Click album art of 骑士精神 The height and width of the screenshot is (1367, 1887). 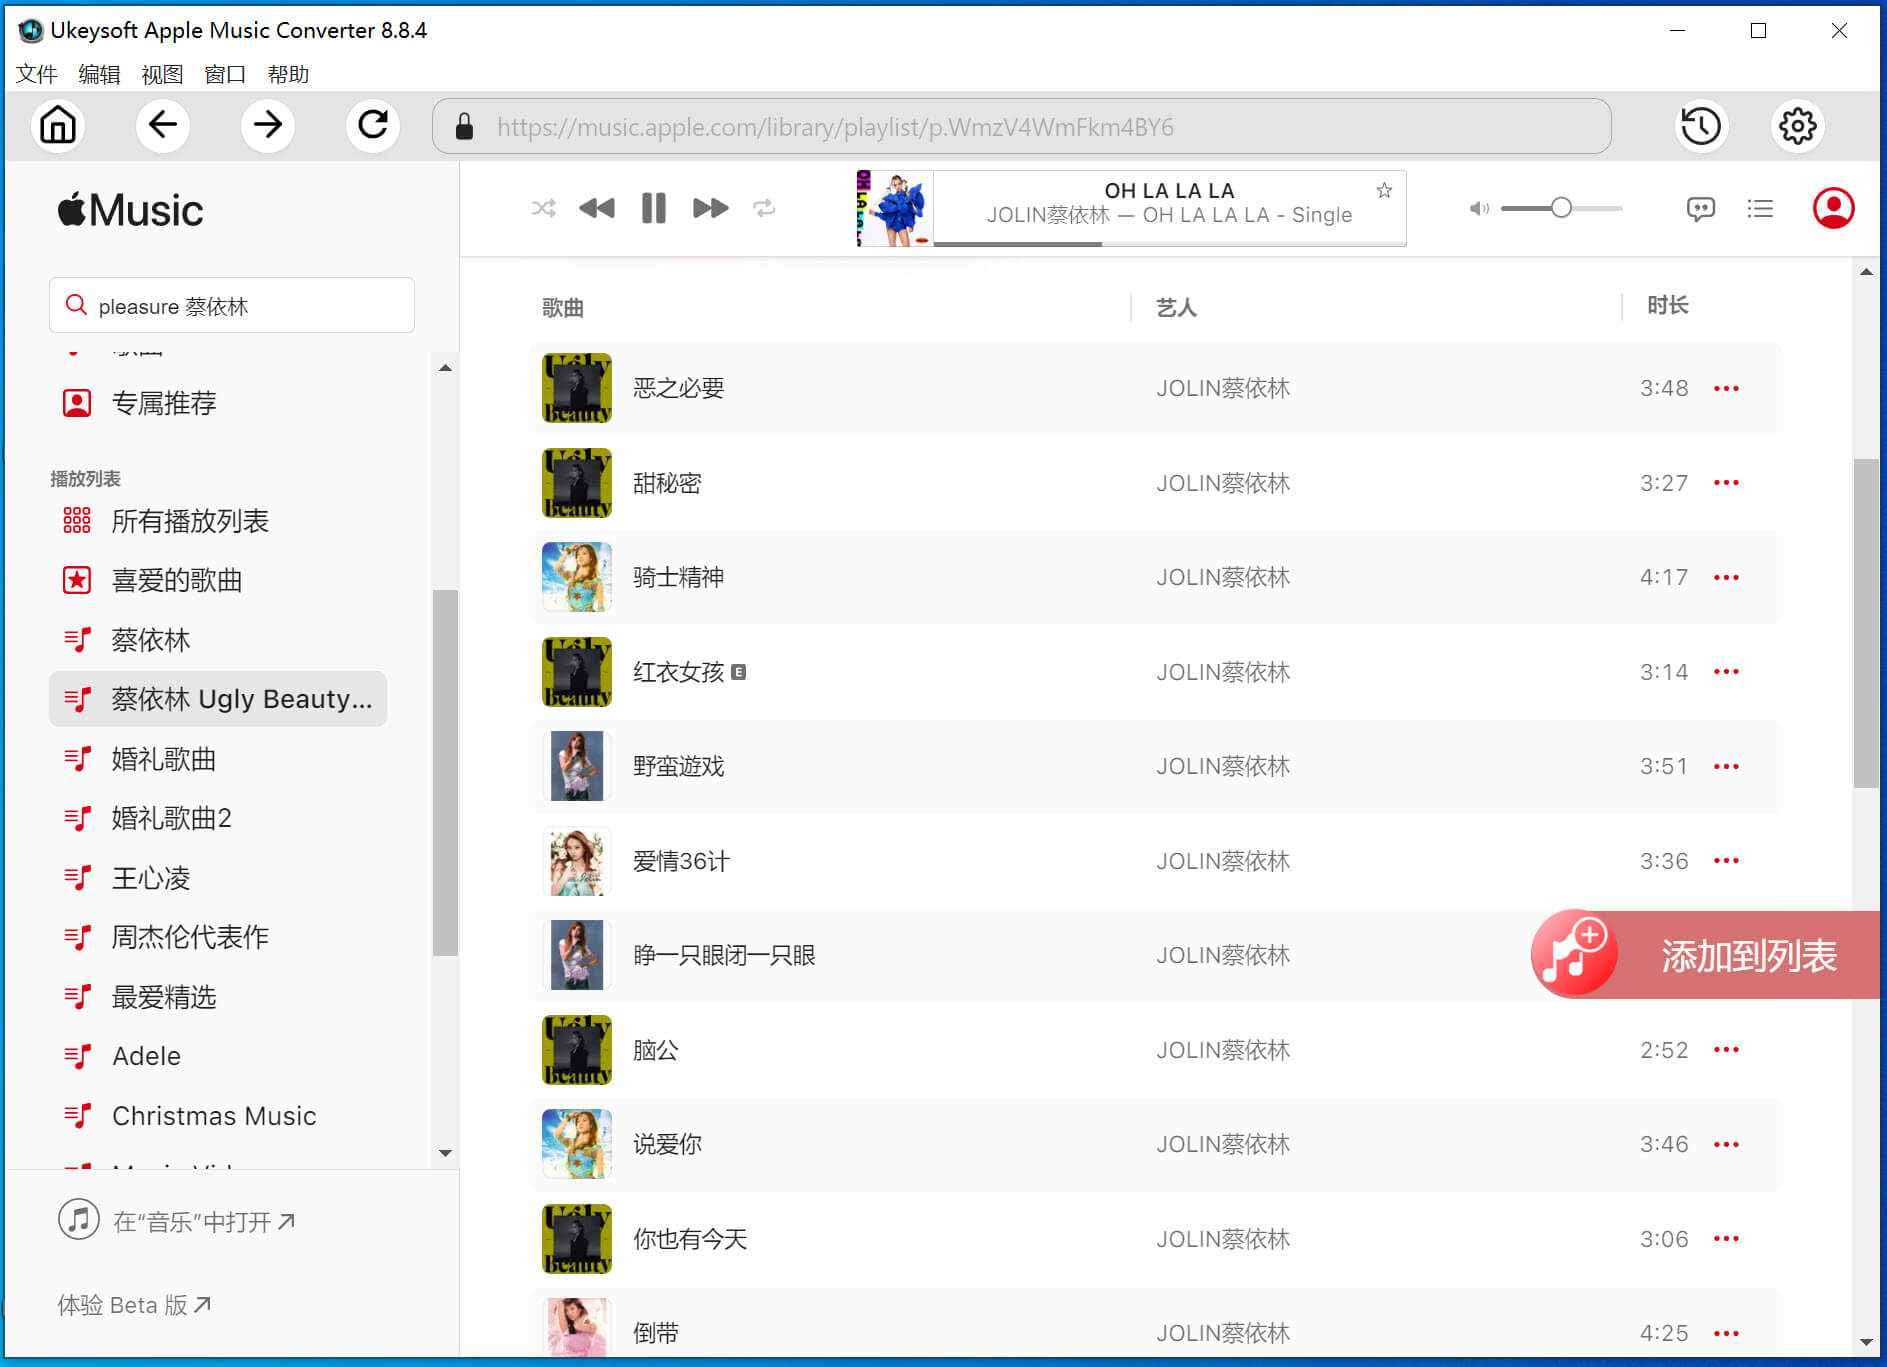click(577, 577)
